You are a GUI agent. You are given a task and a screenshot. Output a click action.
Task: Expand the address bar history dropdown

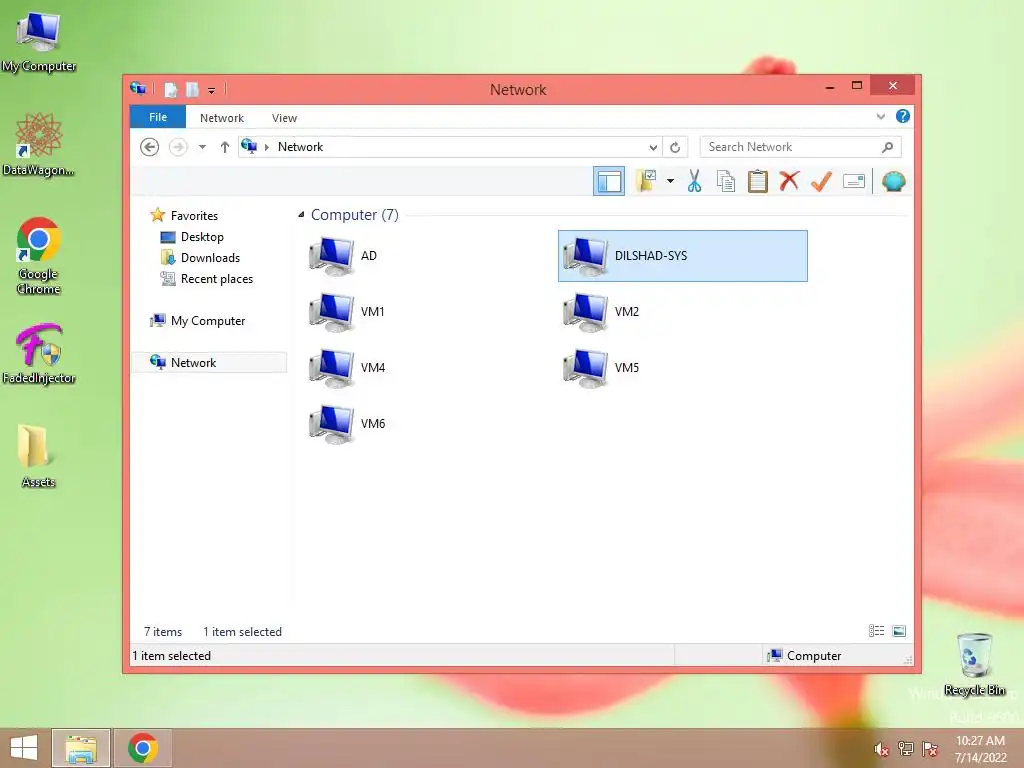pos(653,147)
